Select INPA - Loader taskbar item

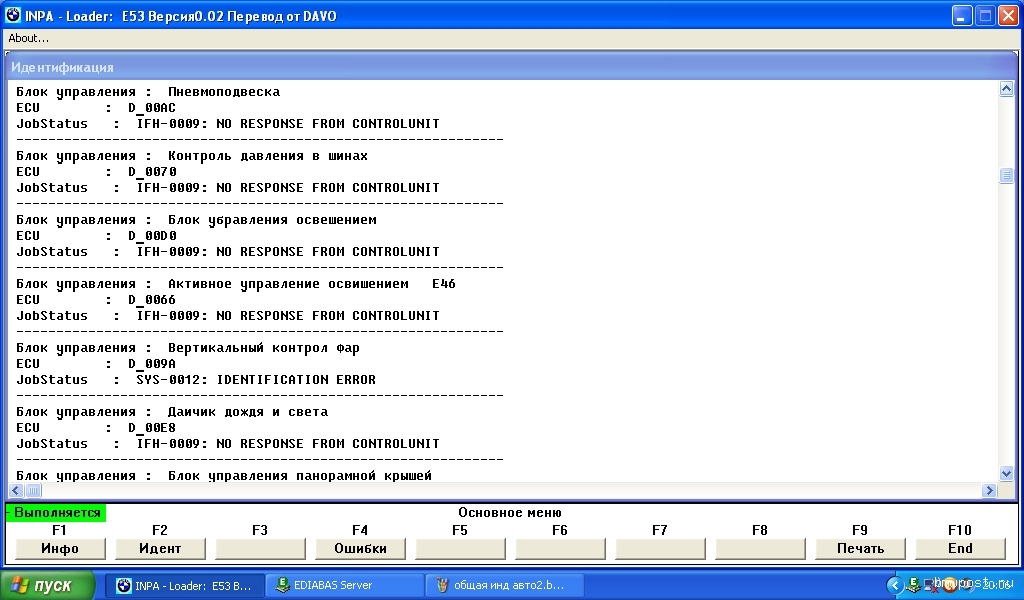[184, 585]
